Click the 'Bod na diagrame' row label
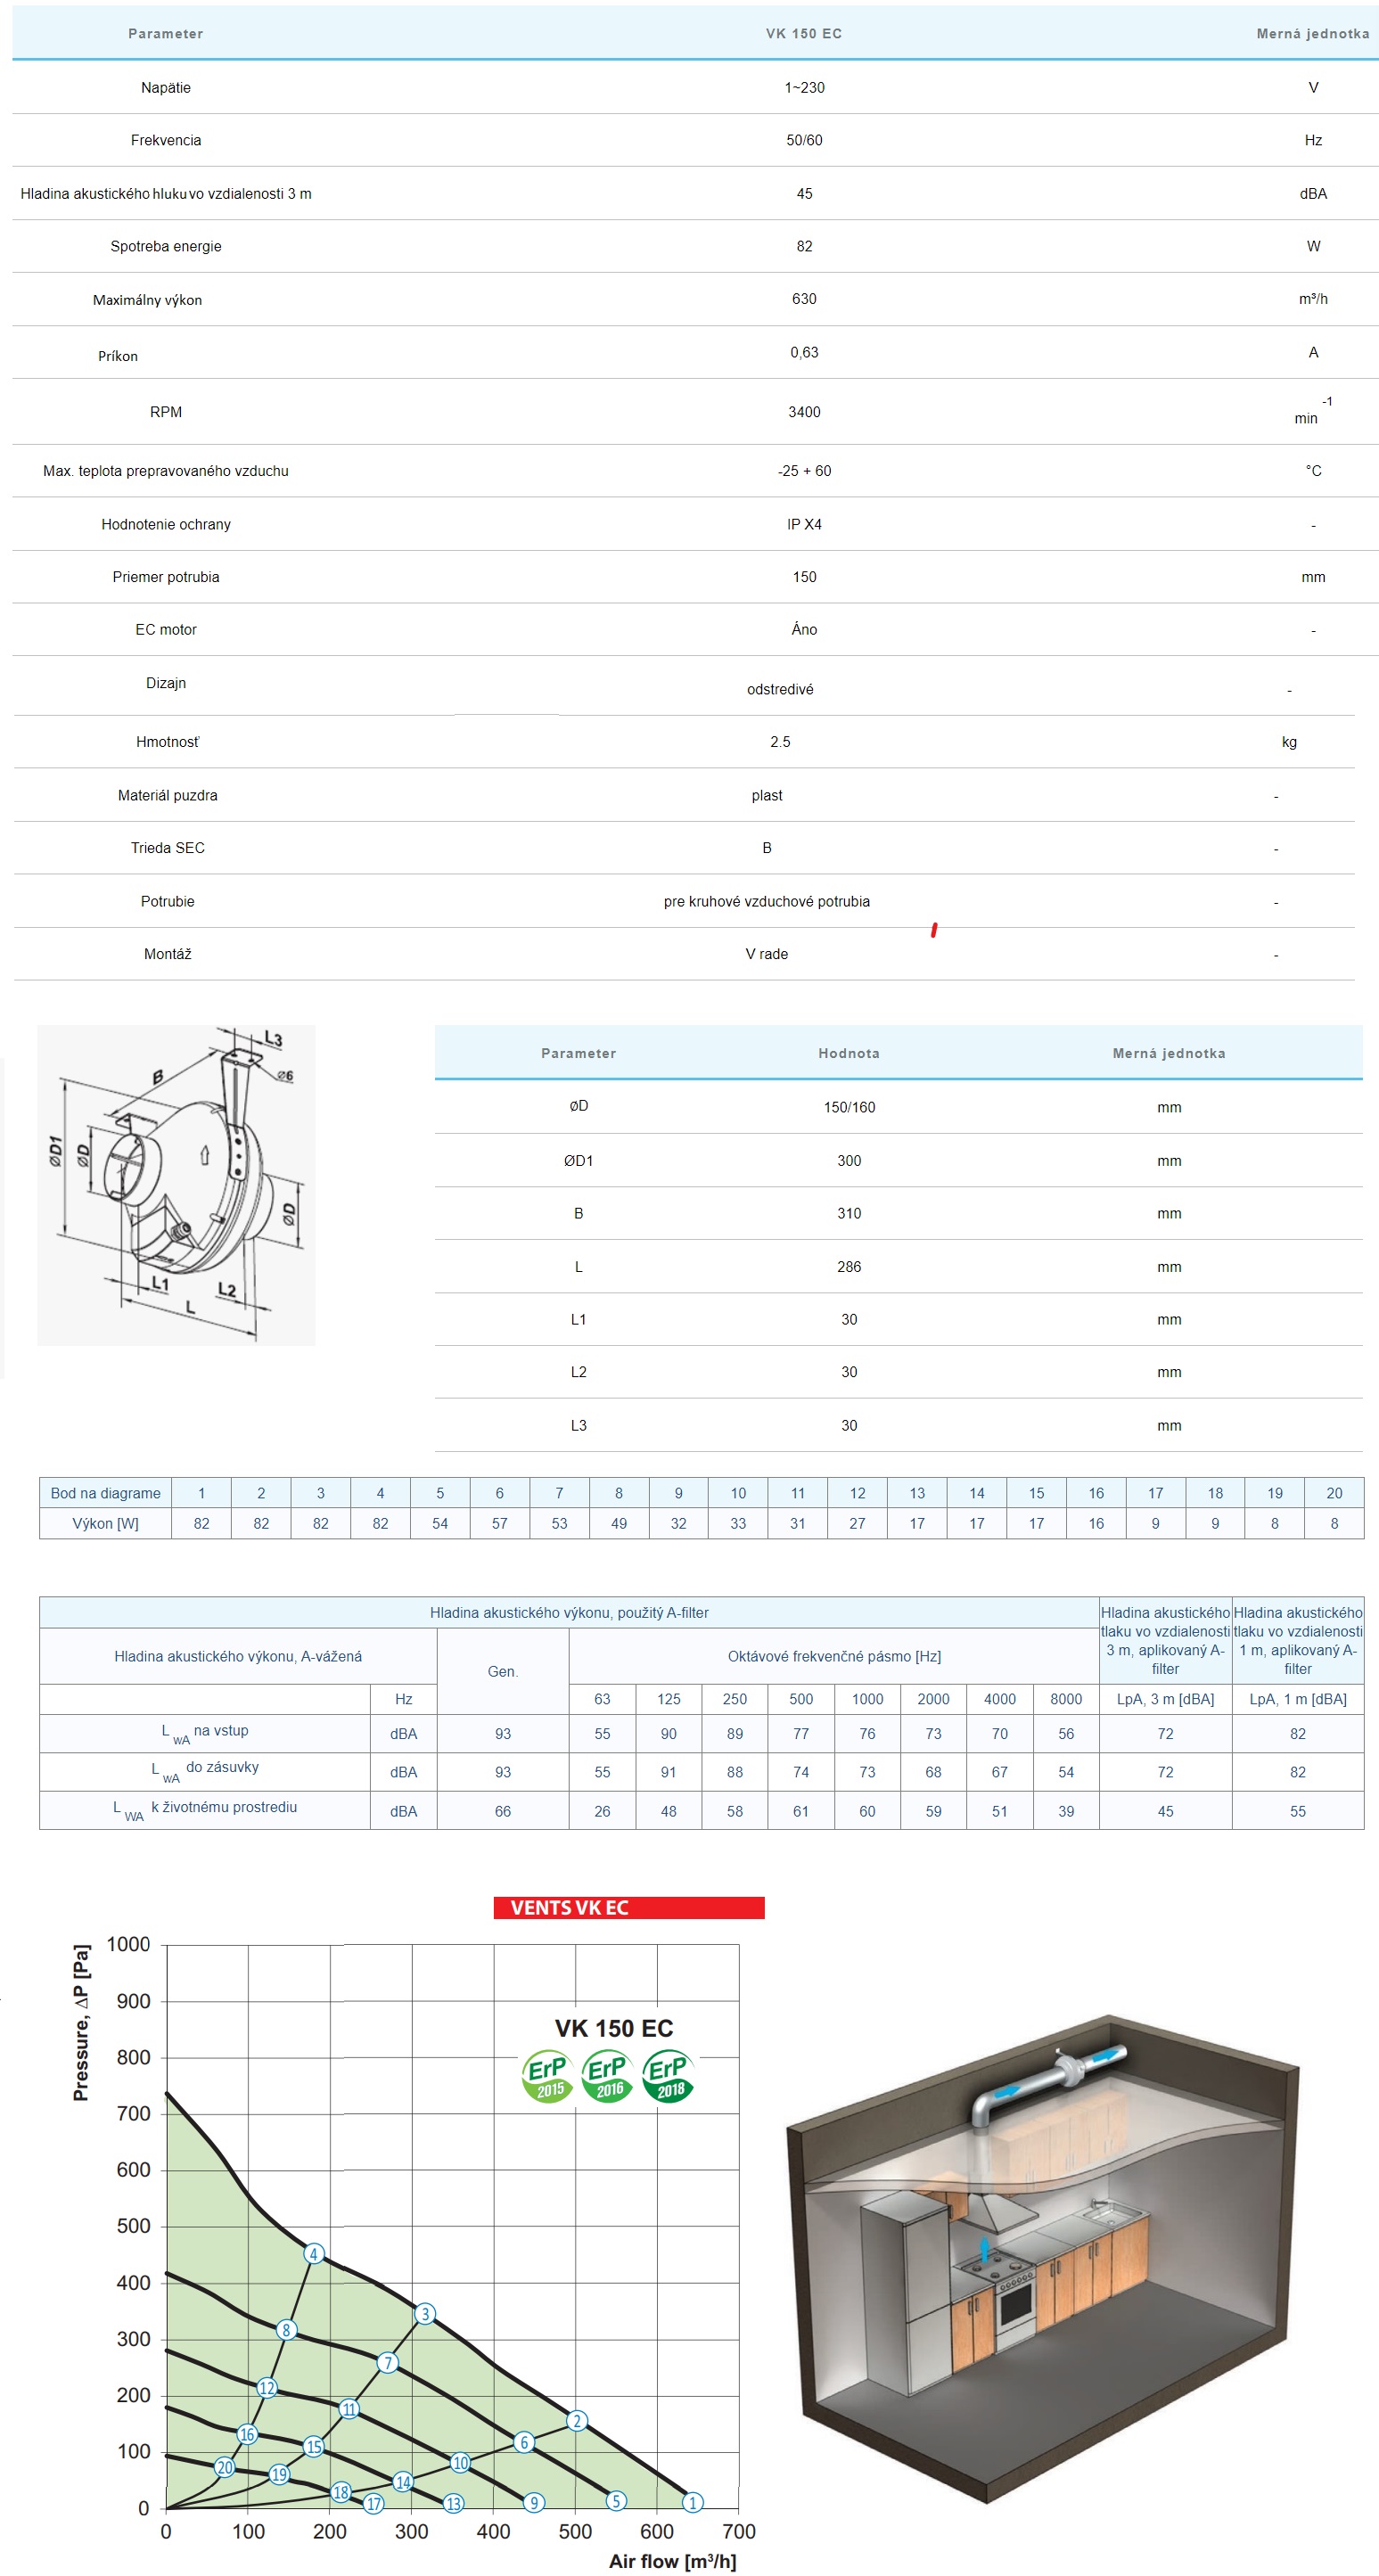 coord(105,1493)
